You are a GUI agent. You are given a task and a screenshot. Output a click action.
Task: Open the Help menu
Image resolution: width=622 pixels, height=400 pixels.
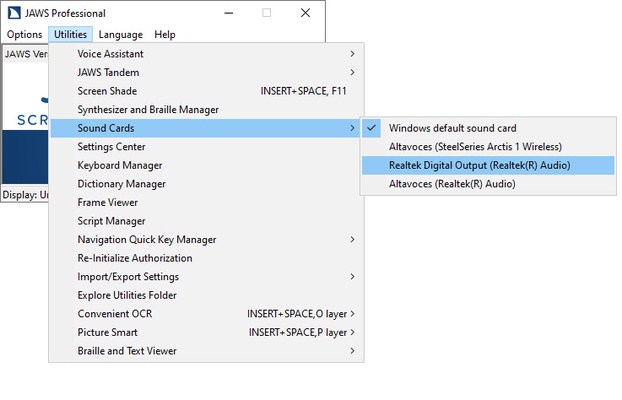click(x=165, y=35)
